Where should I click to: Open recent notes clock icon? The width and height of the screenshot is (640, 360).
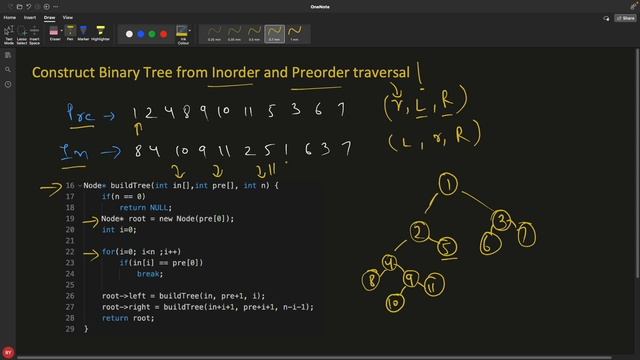tap(8, 84)
